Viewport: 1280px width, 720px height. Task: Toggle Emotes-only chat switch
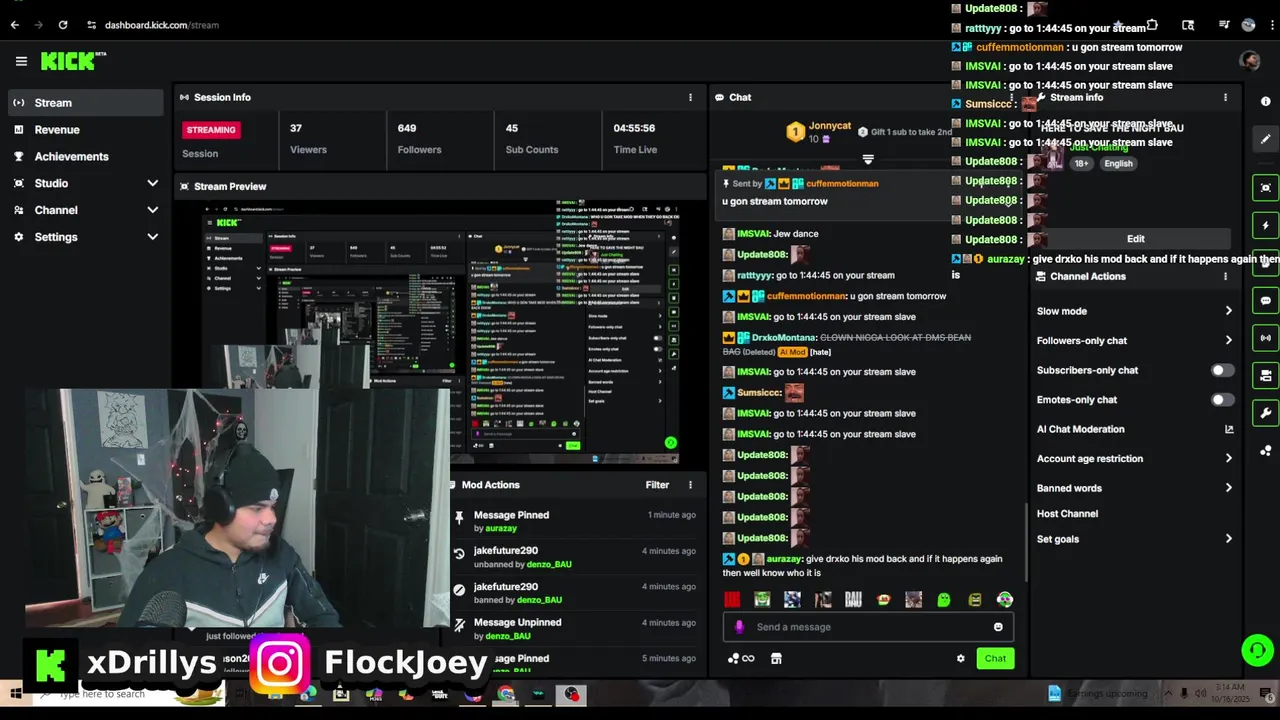point(1222,400)
